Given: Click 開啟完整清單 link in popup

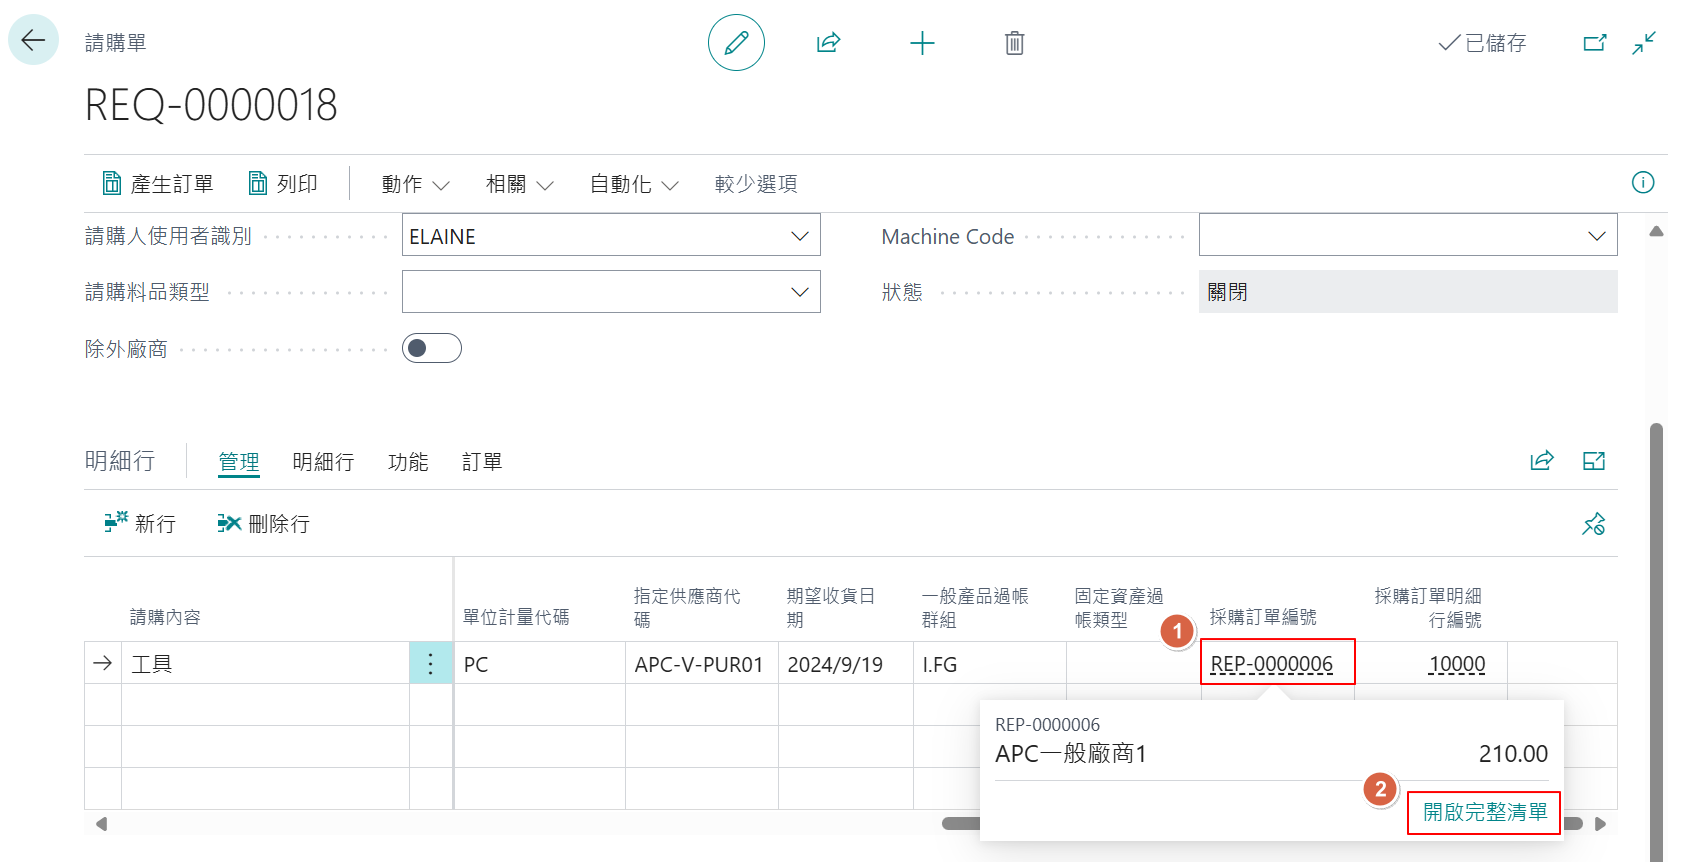Looking at the screenshot, I should (x=1485, y=812).
